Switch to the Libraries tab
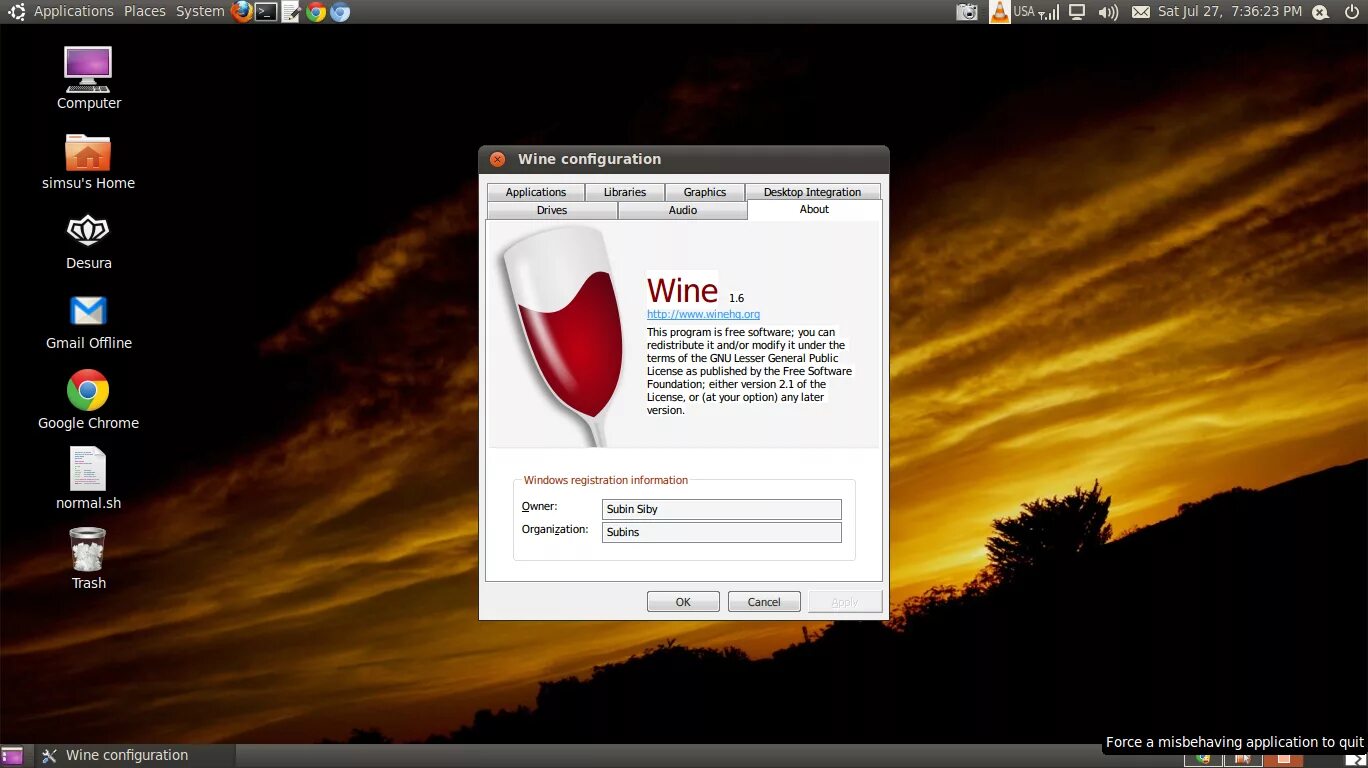Viewport: 1368px width, 768px height. tap(625, 192)
